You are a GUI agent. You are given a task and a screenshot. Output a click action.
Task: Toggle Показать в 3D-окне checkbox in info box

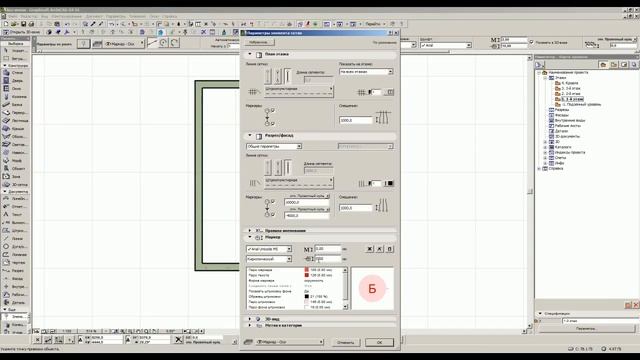click(531, 42)
